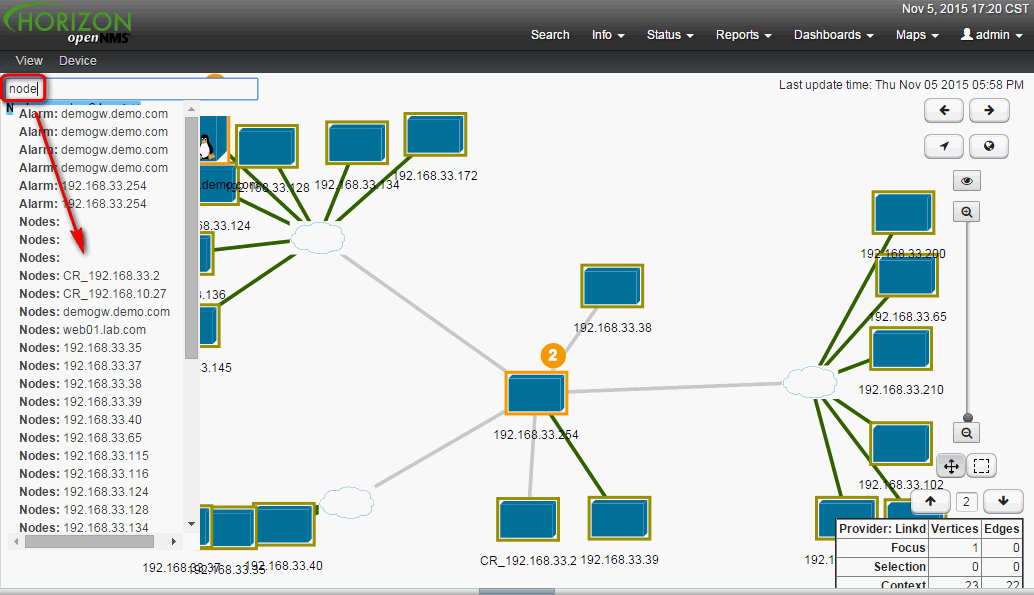
Task: Select suggestion Nodes: 192.168.33.116
Action: pyautogui.click(x=84, y=474)
